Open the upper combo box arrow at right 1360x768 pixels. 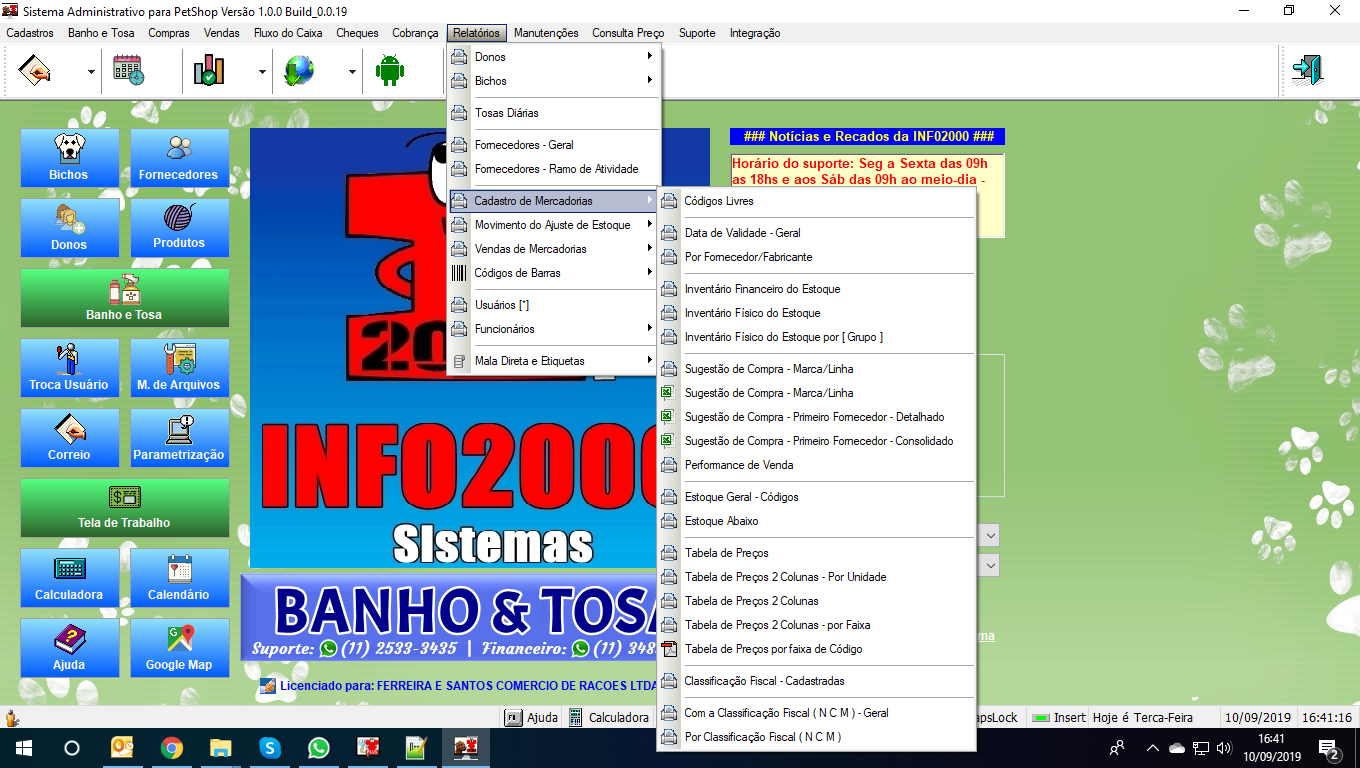[990, 536]
